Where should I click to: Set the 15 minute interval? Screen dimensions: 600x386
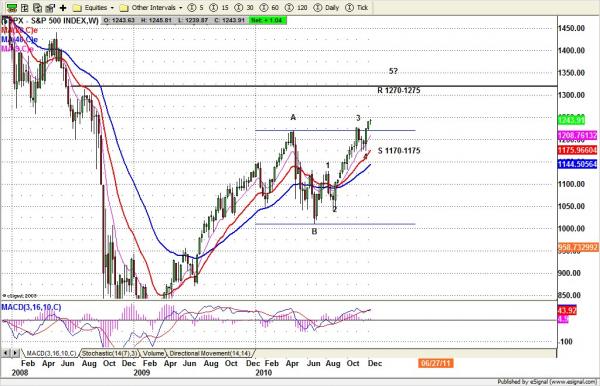tap(219, 7)
